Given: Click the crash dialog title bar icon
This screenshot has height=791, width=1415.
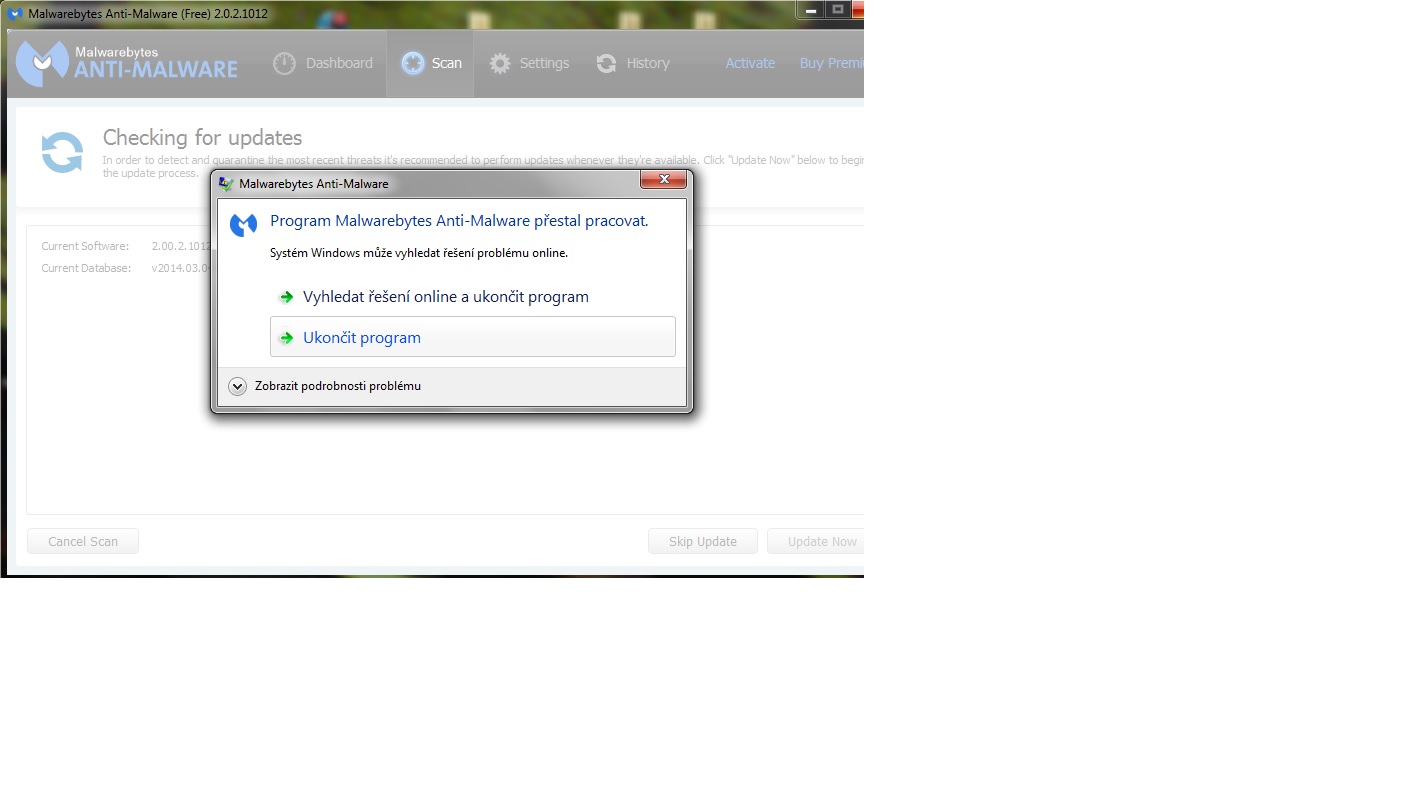Looking at the screenshot, I should (227, 184).
